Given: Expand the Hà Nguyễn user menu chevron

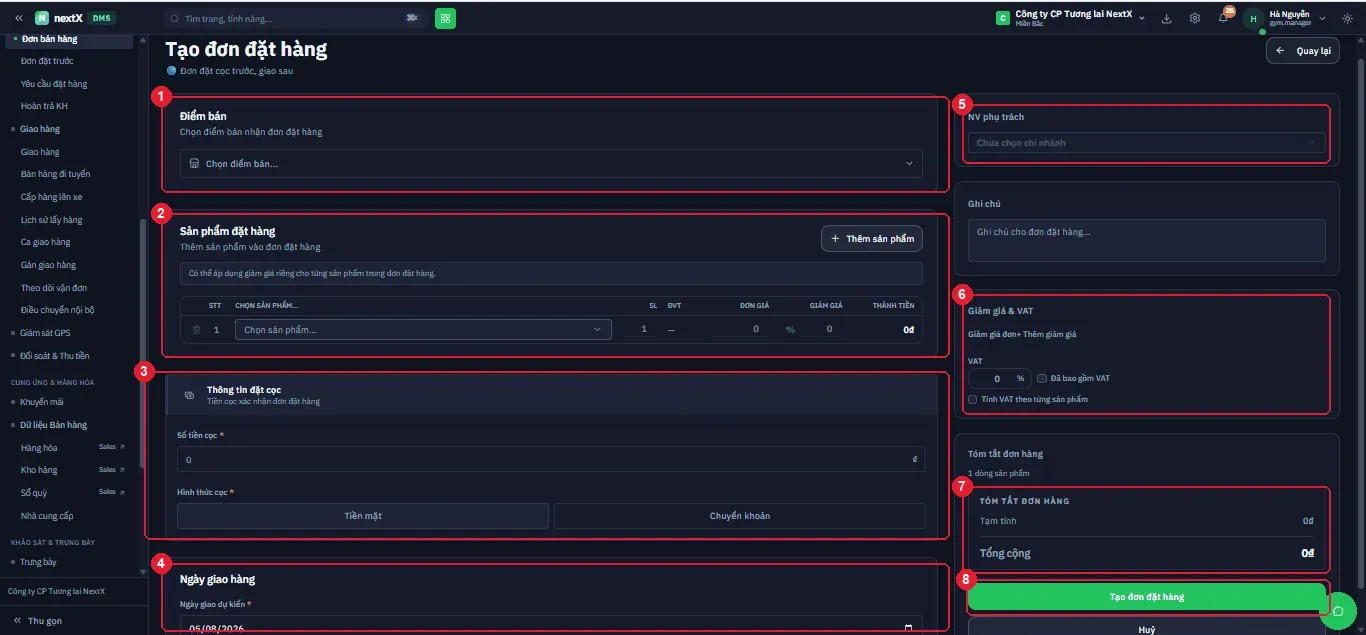Looking at the screenshot, I should 1322,18.
